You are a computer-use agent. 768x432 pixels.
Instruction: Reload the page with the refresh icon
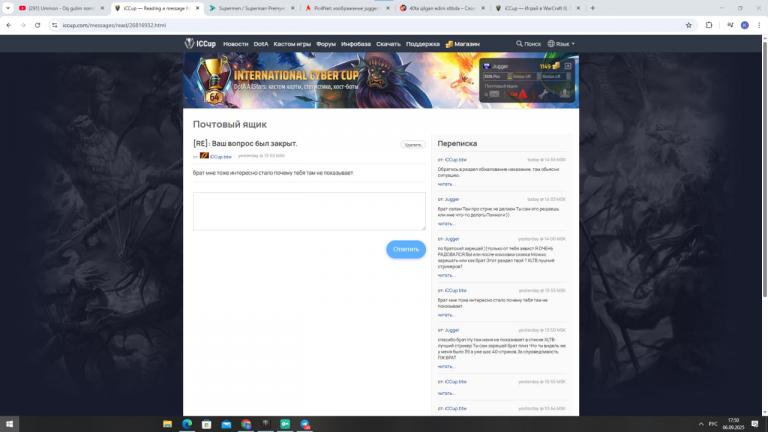tap(37, 25)
